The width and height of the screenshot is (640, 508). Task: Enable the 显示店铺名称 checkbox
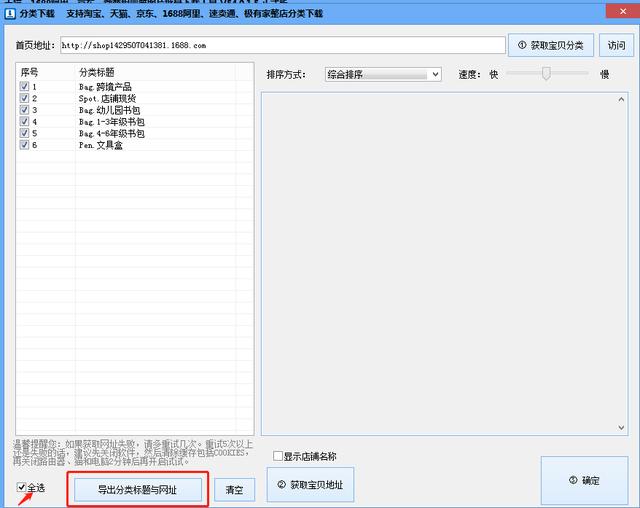278,456
